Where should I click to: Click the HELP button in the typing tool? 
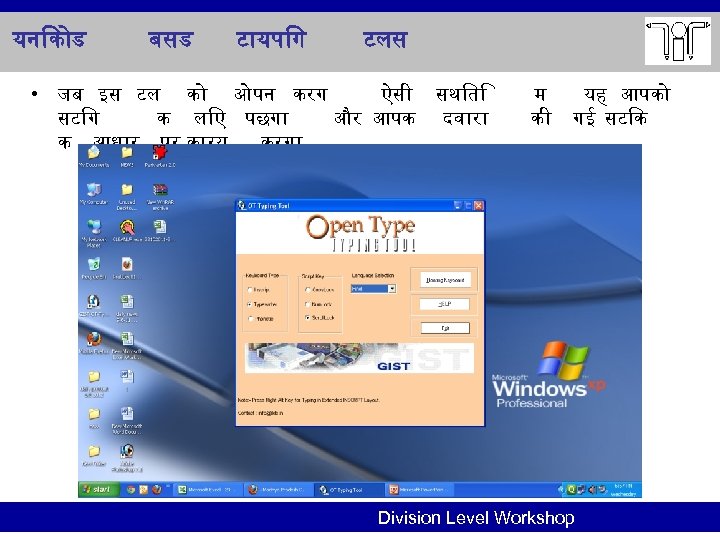pos(444,304)
